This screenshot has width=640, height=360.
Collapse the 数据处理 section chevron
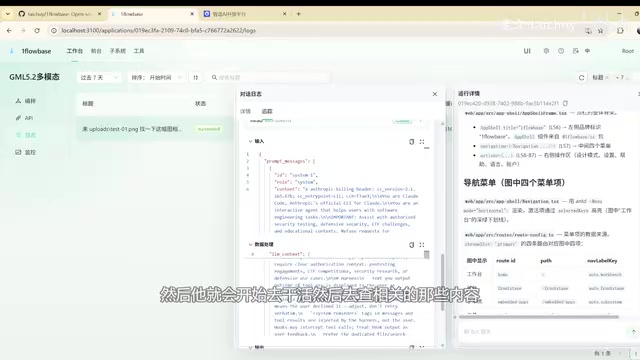tap(250, 244)
